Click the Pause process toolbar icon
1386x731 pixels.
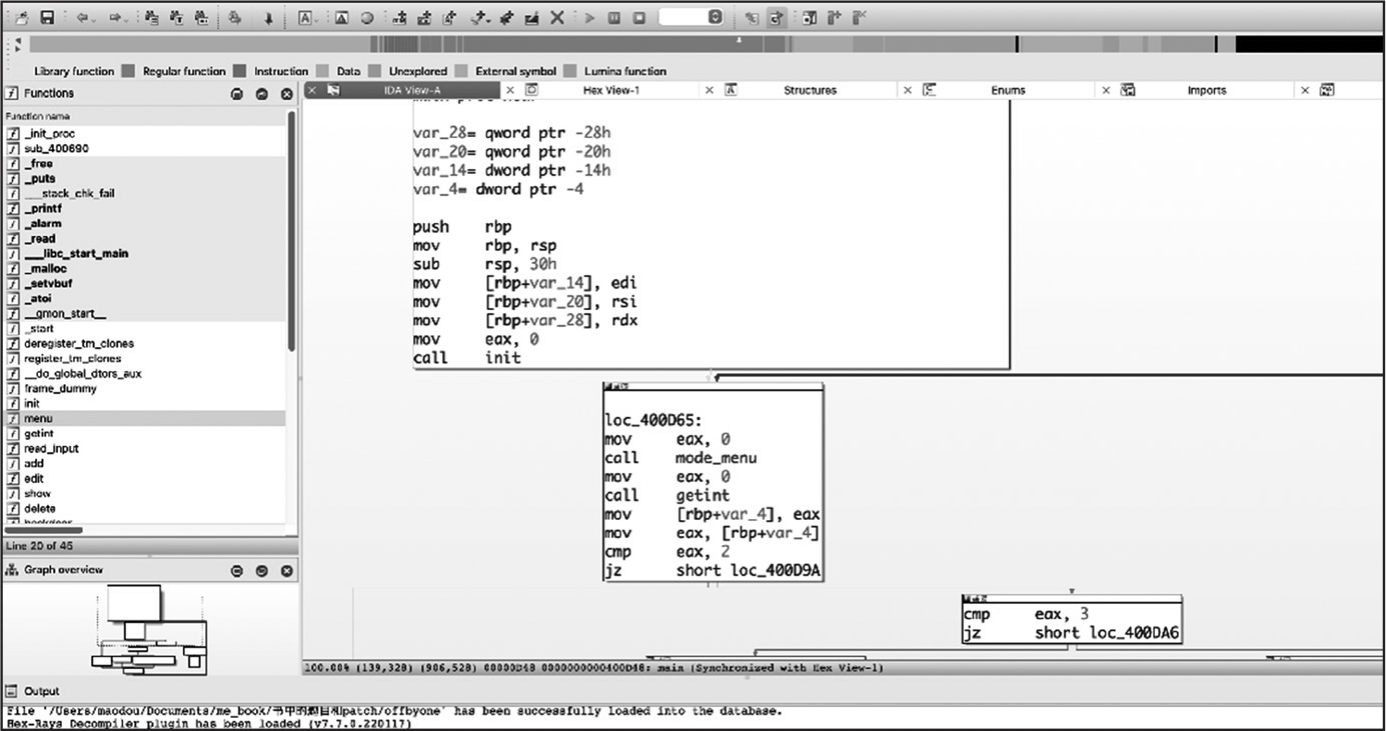pyautogui.click(x=614, y=18)
